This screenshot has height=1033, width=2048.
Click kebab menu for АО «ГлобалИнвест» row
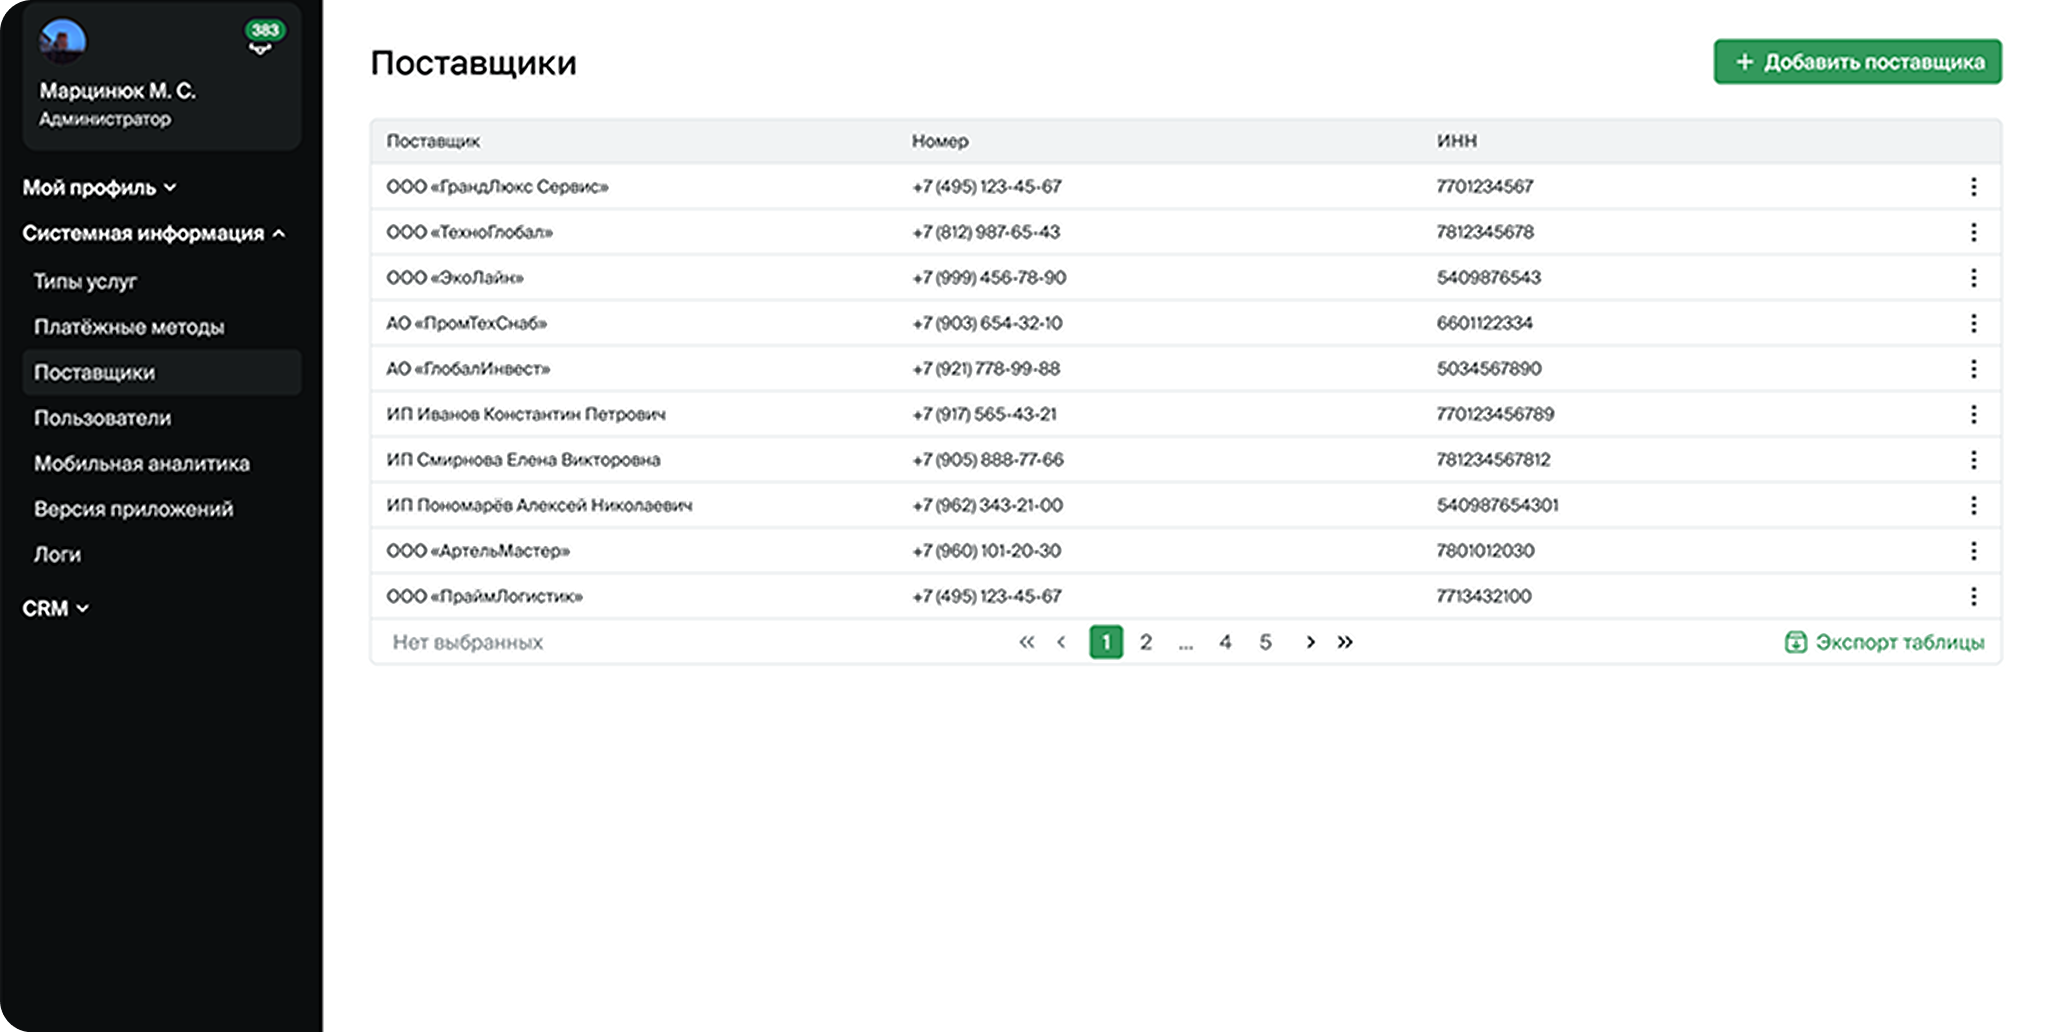(1973, 369)
